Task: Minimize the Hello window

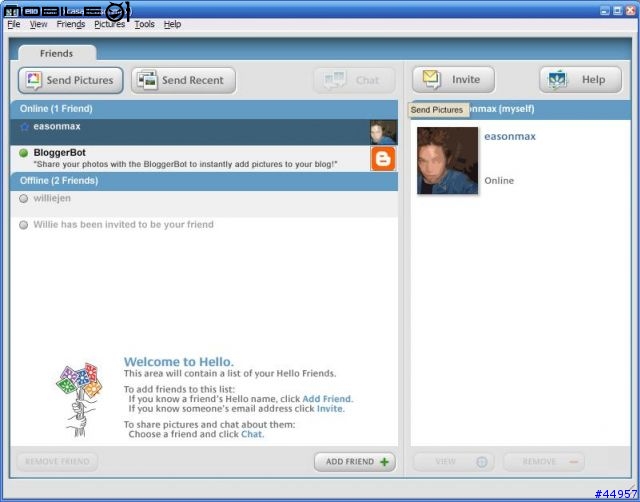Action: (x=604, y=11)
